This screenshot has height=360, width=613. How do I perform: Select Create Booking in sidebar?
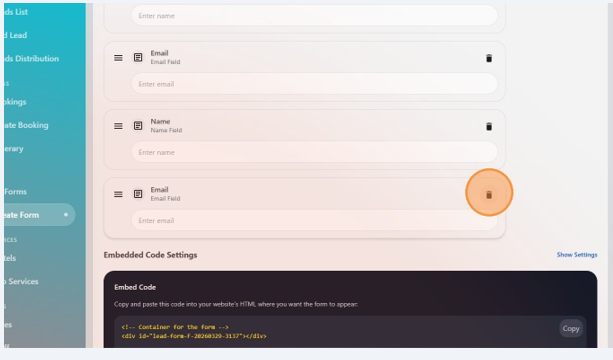(x=26, y=125)
